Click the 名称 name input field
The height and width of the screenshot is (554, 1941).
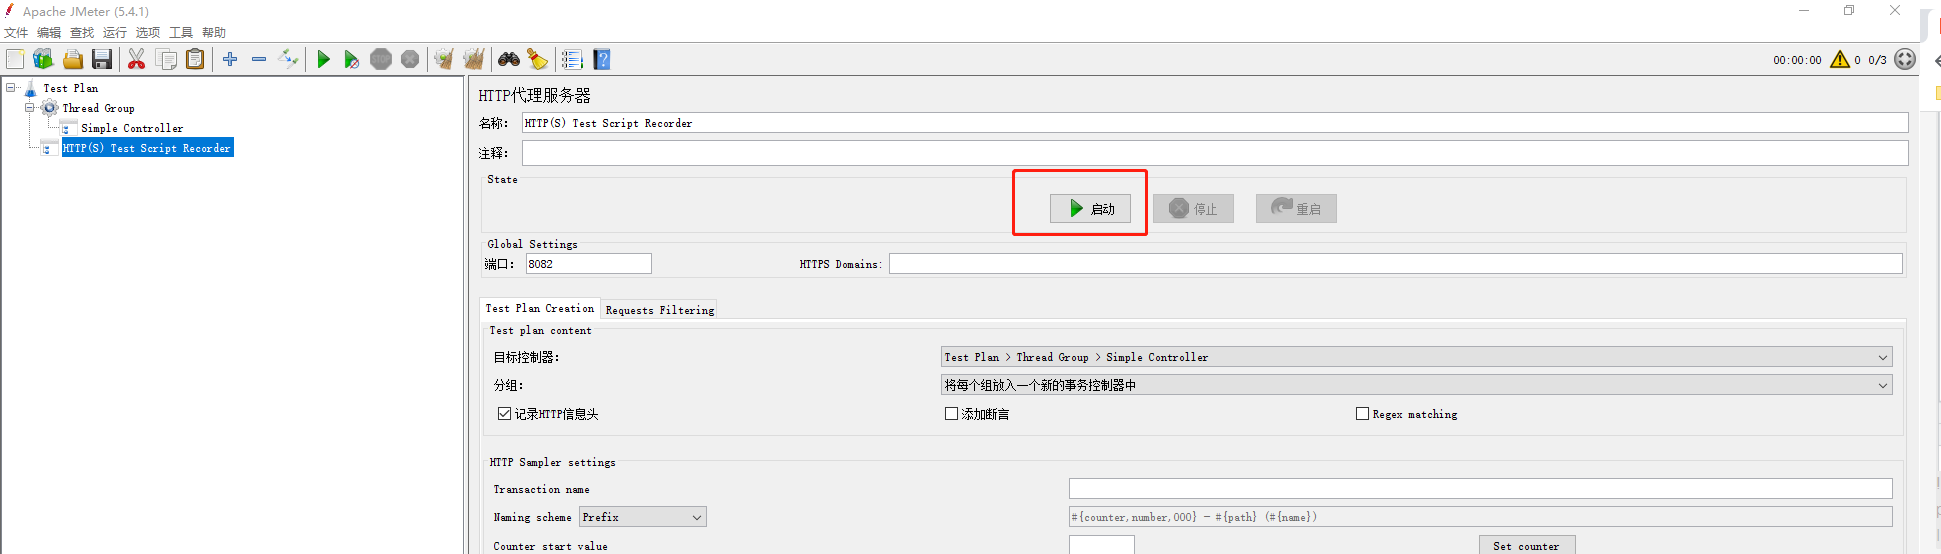tap(1215, 123)
